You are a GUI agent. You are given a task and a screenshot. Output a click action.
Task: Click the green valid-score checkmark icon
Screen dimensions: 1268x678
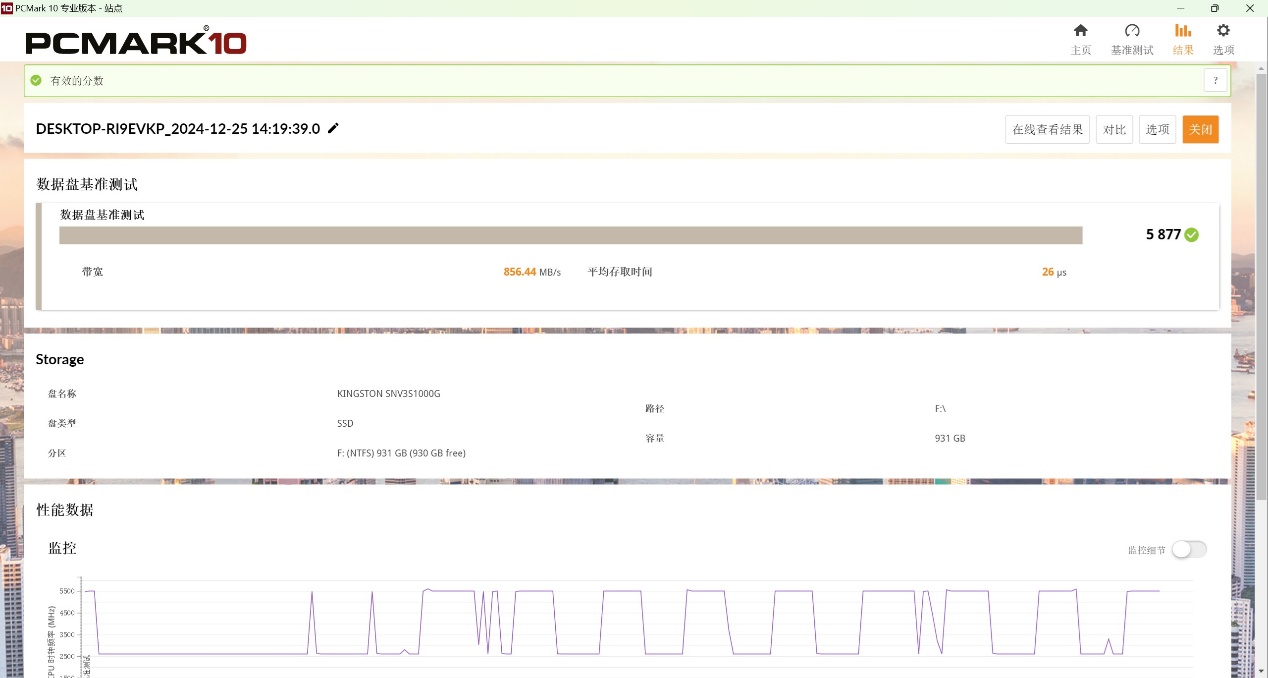coord(37,80)
